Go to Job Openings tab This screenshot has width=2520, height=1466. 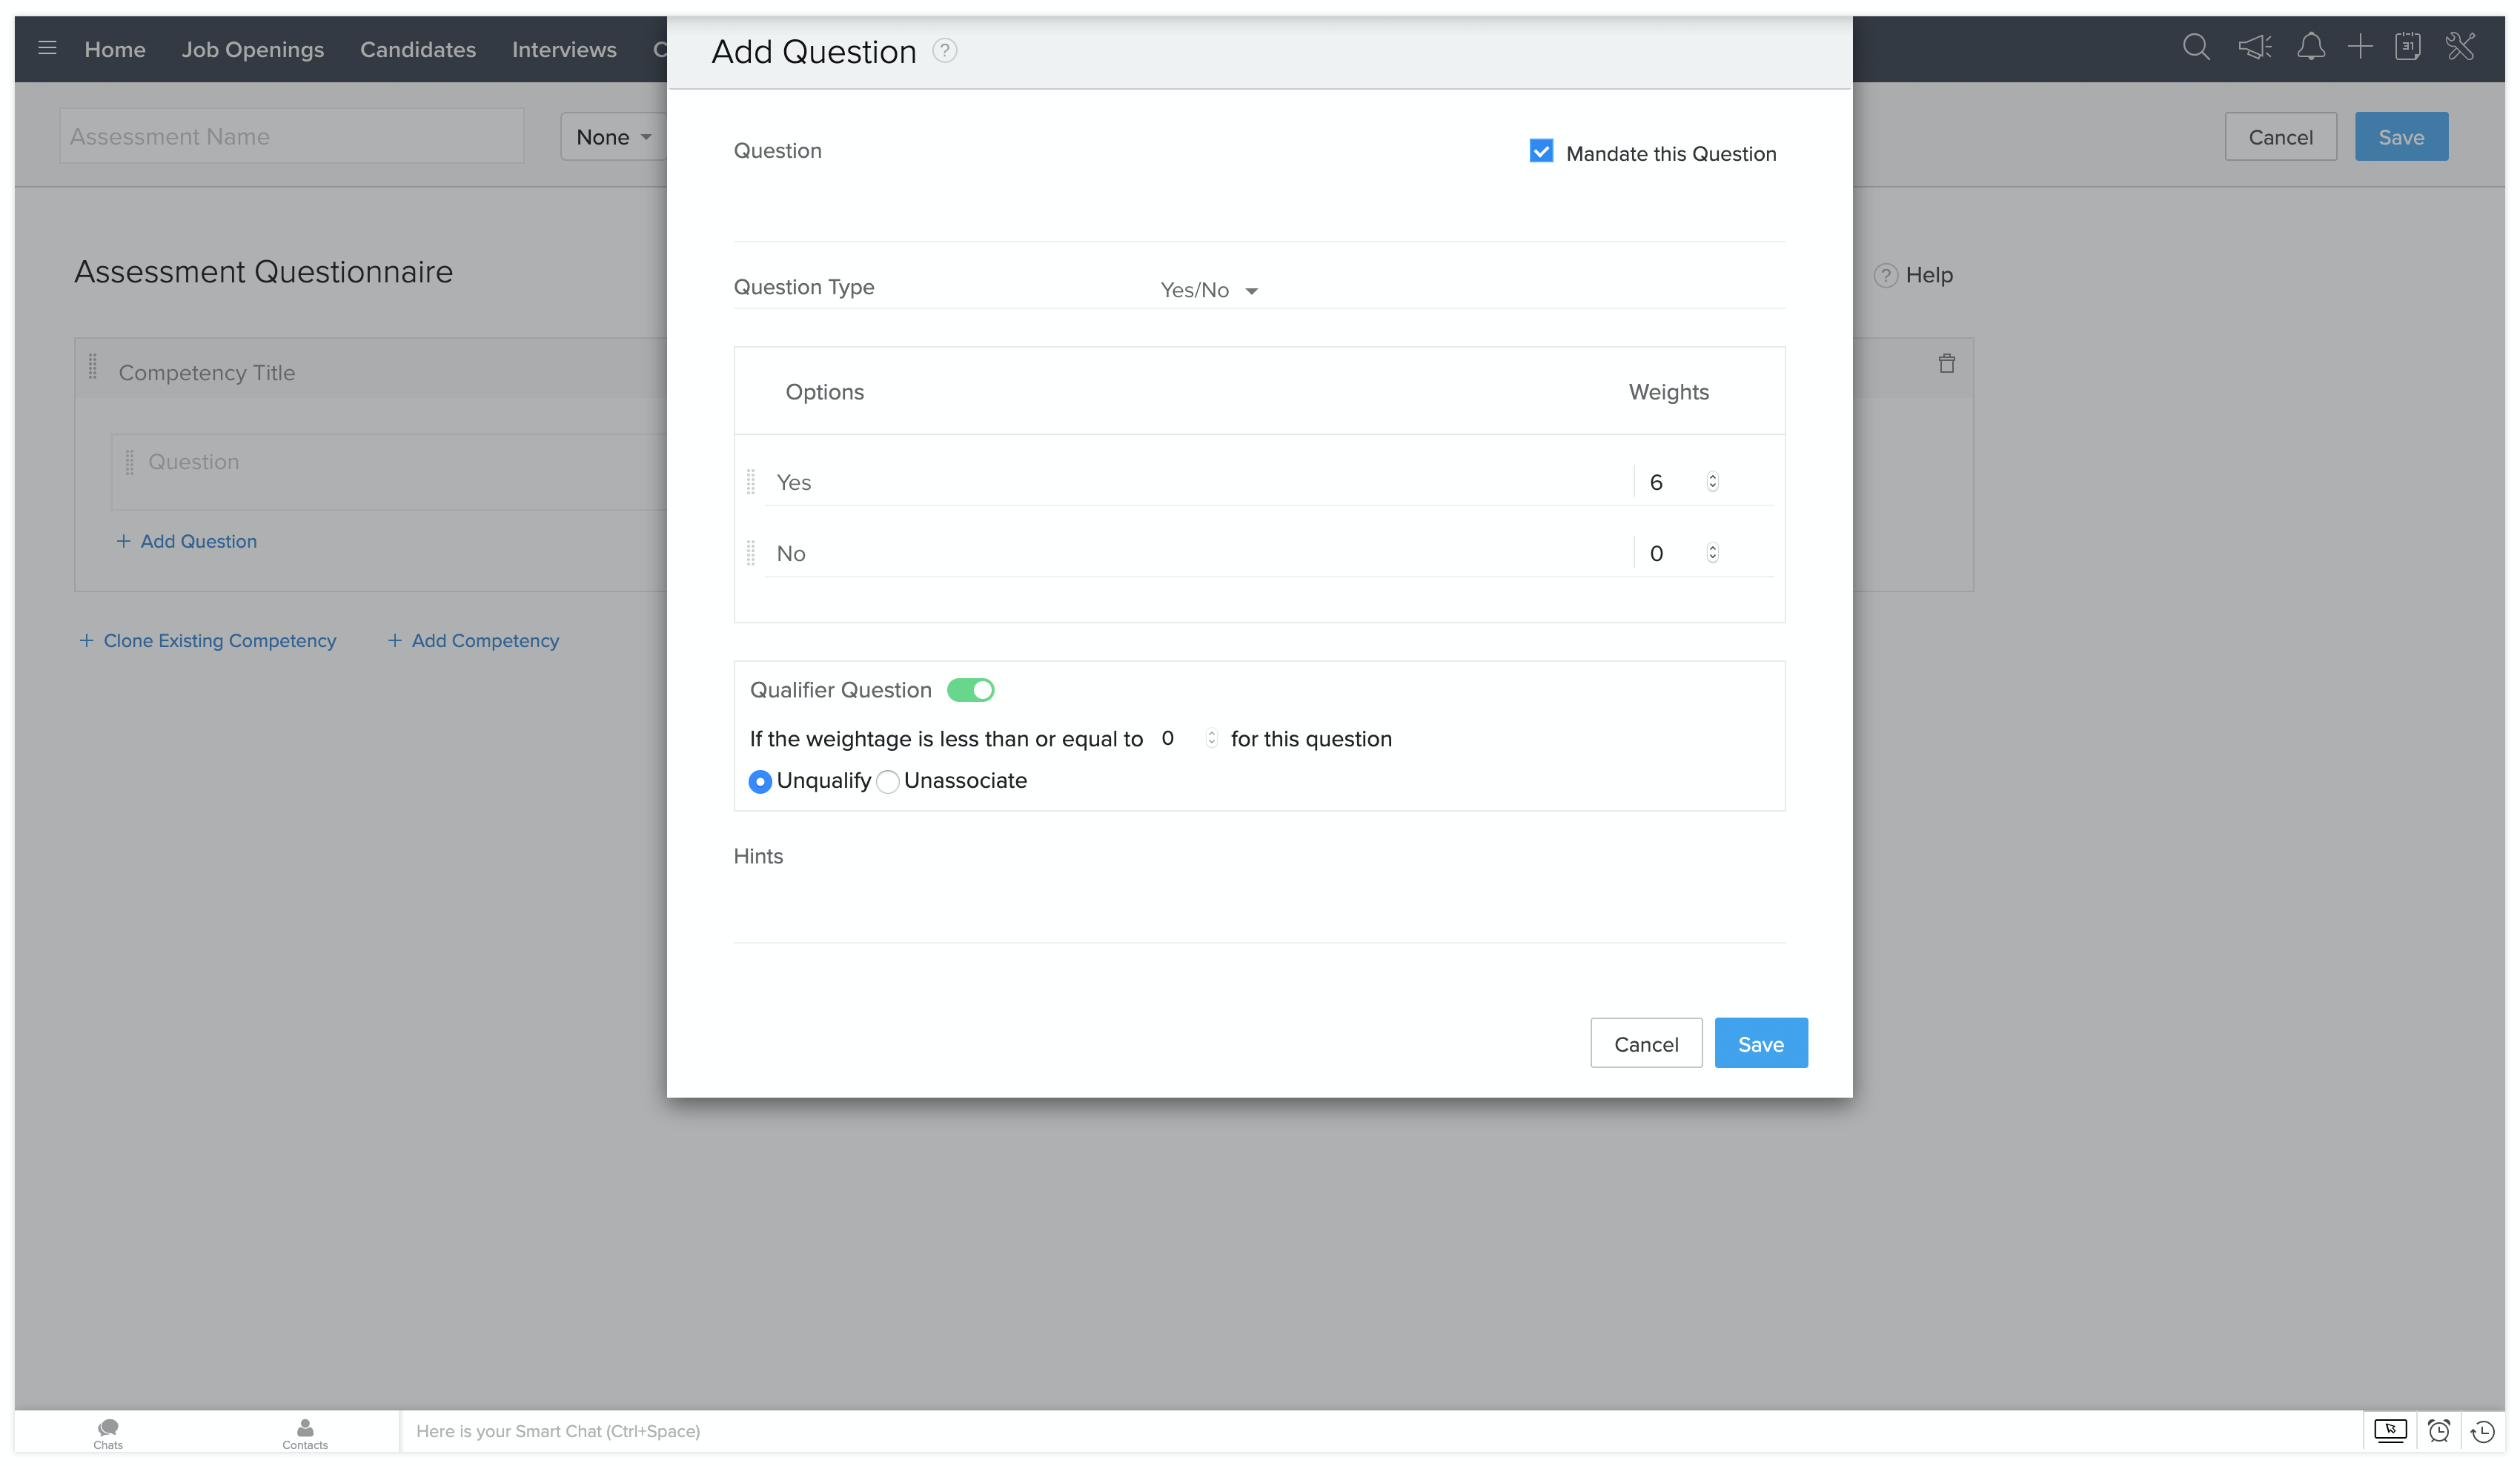(253, 49)
